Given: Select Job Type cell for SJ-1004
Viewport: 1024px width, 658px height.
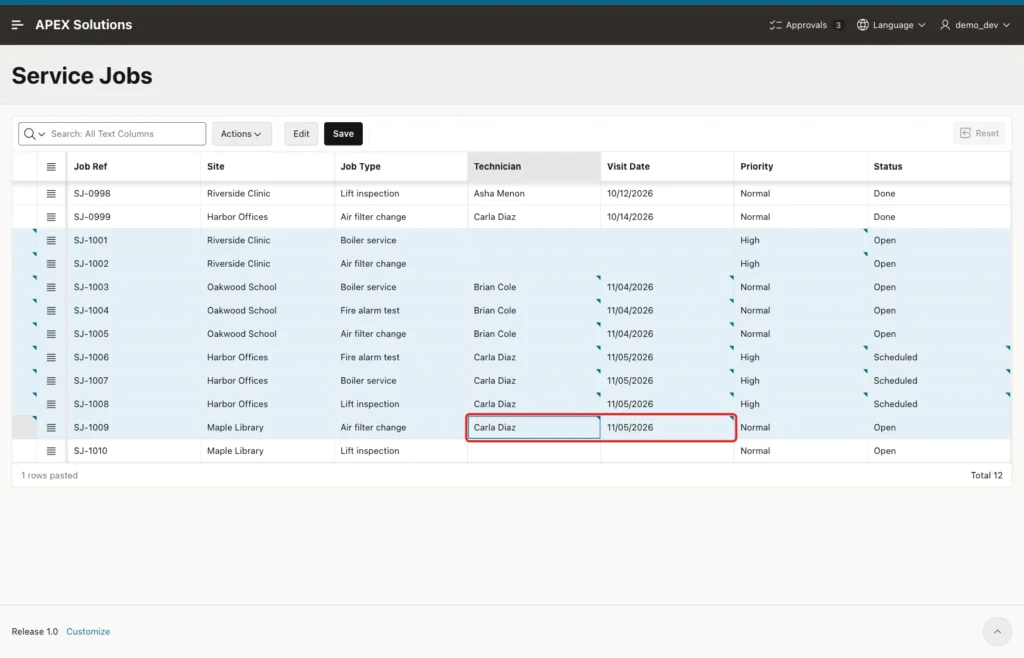Looking at the screenshot, I should point(401,311).
